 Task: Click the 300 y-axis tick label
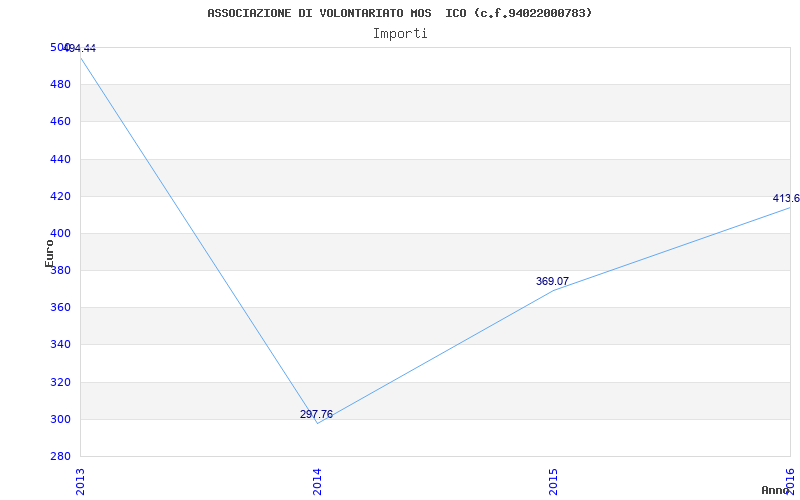60,419
